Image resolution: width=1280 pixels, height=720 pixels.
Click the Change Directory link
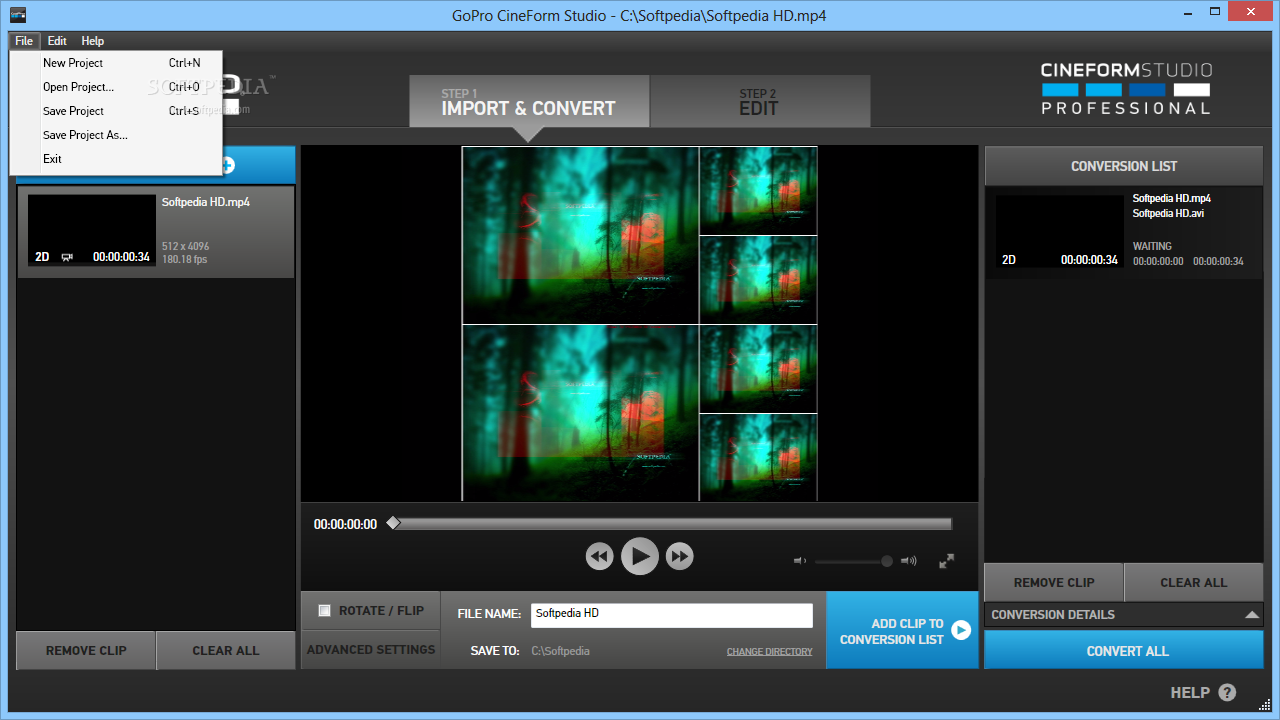770,652
